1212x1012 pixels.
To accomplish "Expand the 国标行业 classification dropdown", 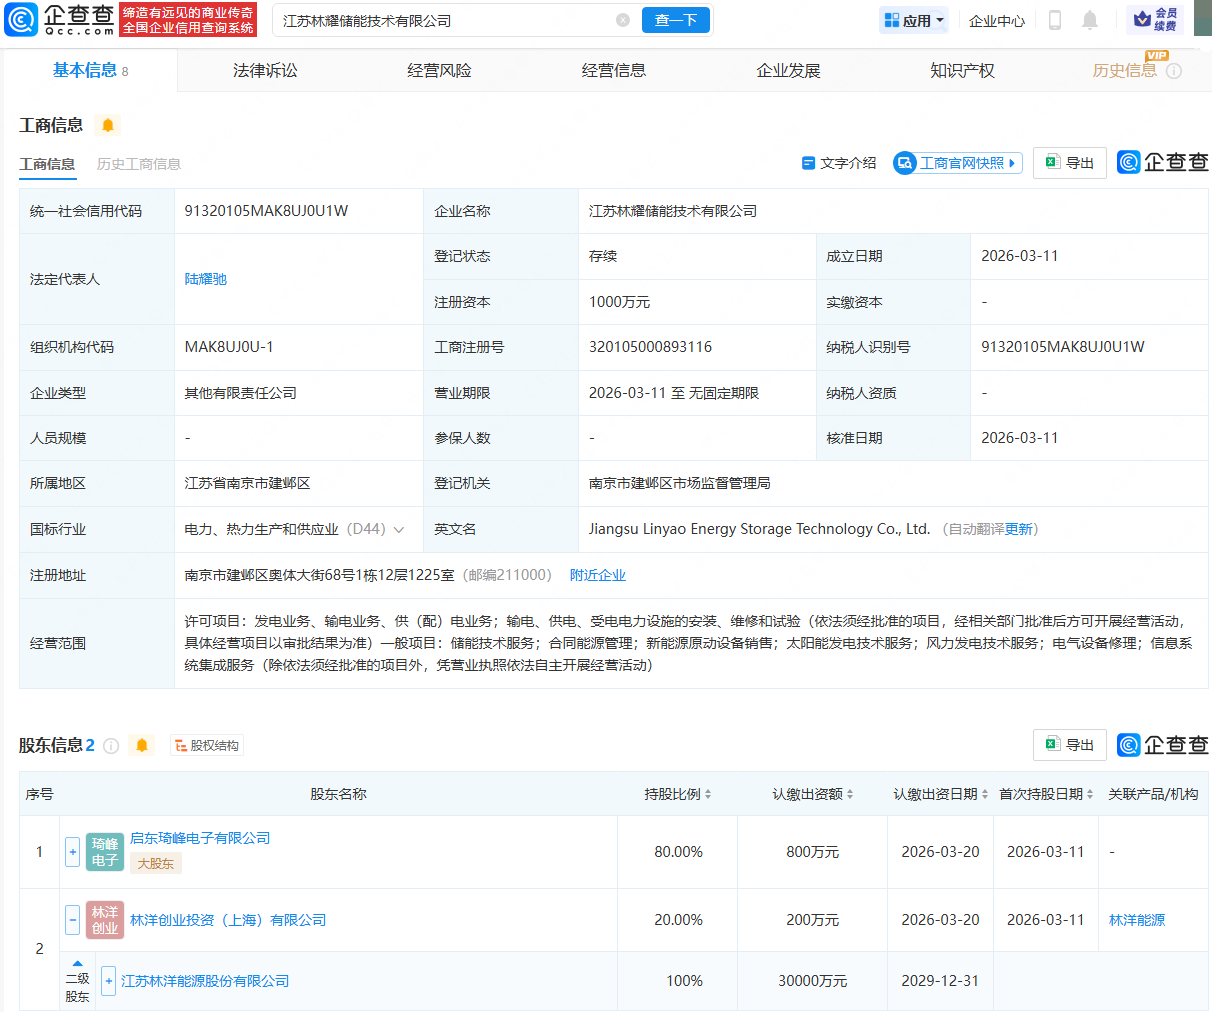I will pos(400,528).
